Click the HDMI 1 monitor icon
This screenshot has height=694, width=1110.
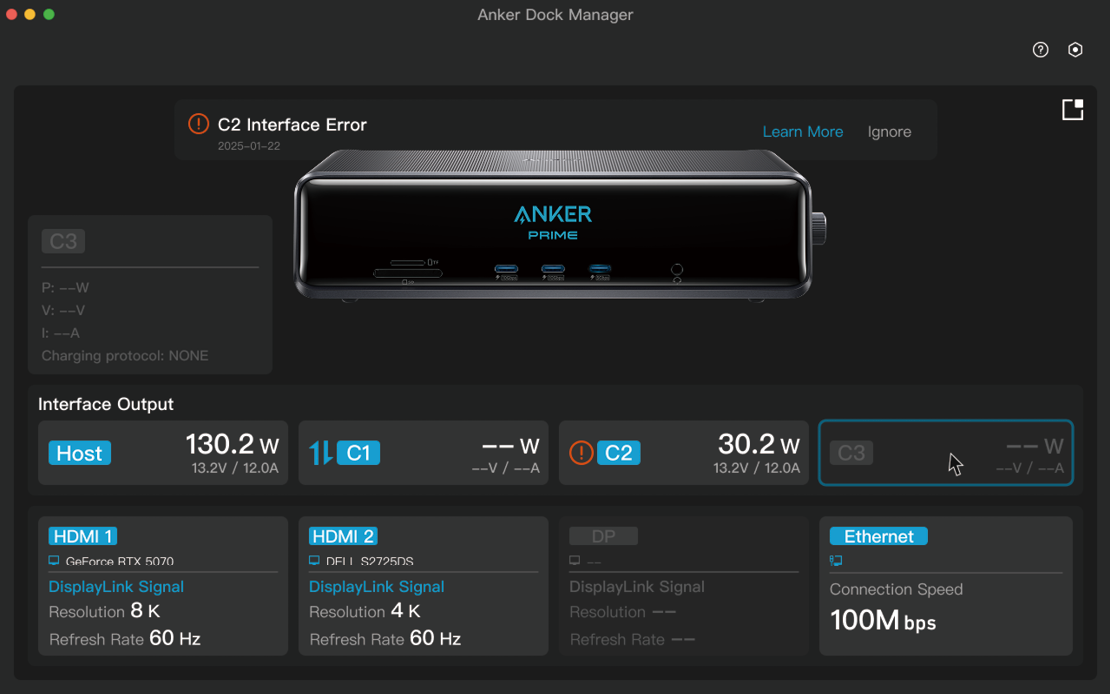[54, 560]
